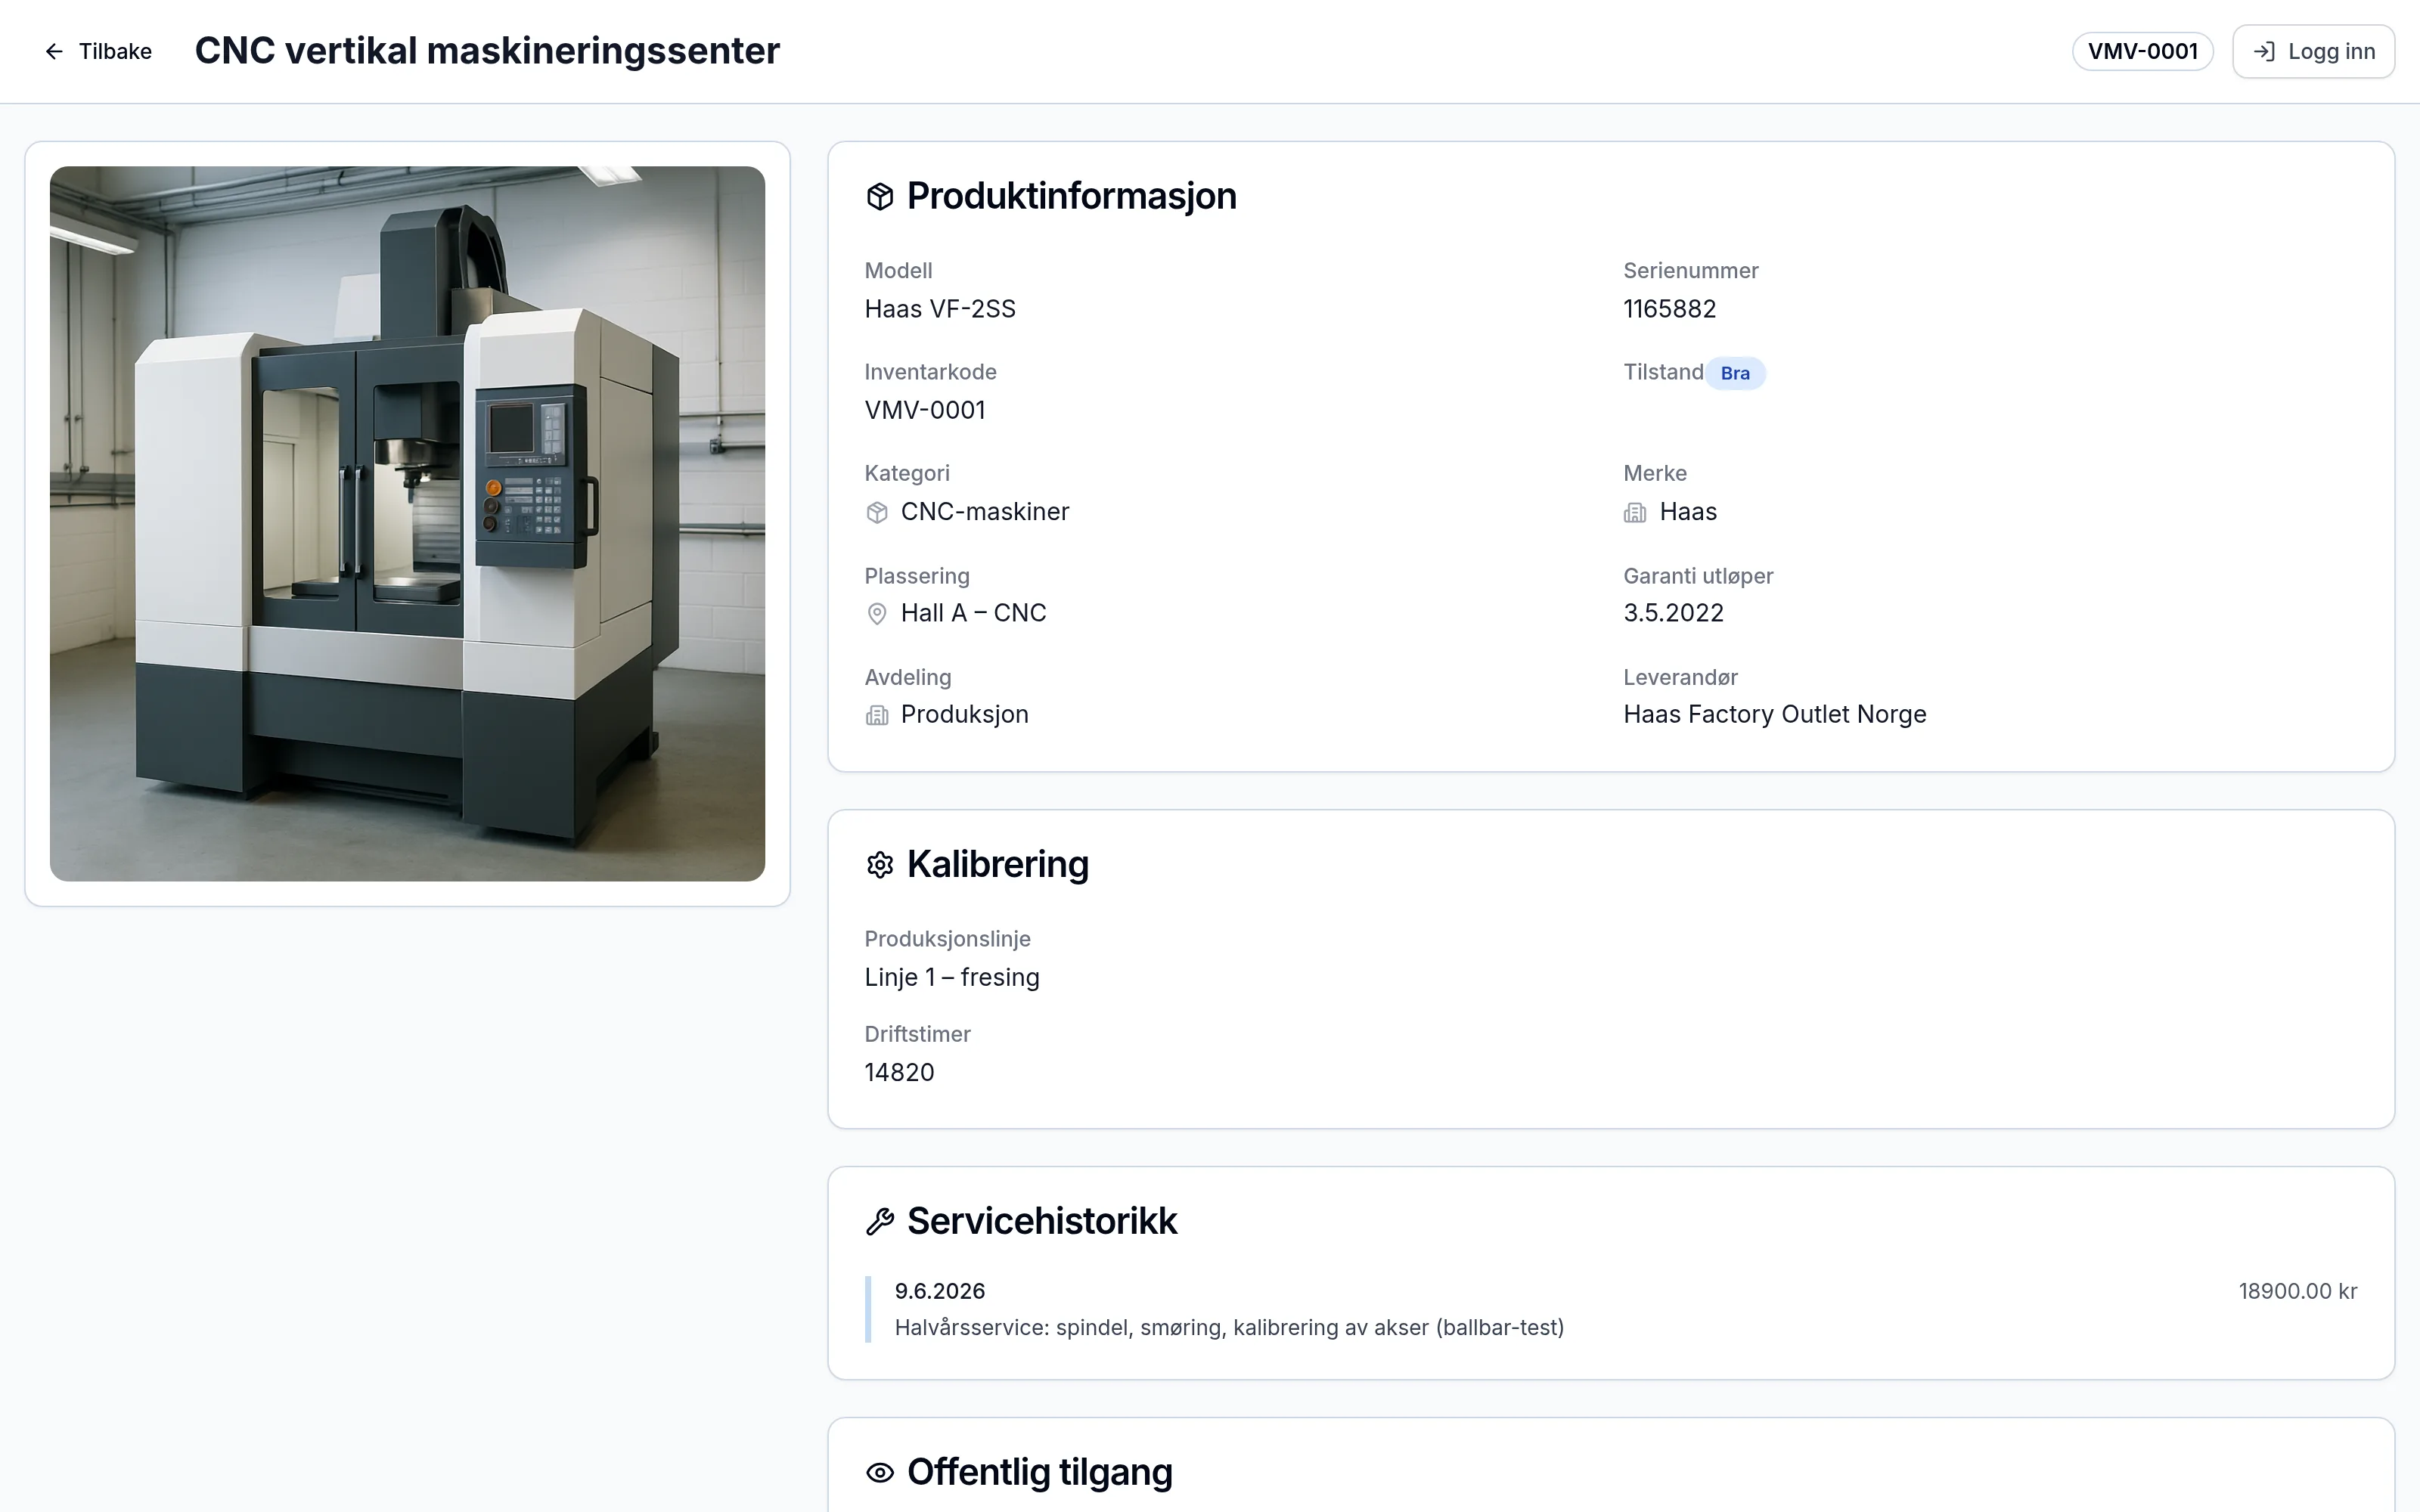
Task: Select the serial number 1165882
Action: pyautogui.click(x=1669, y=309)
